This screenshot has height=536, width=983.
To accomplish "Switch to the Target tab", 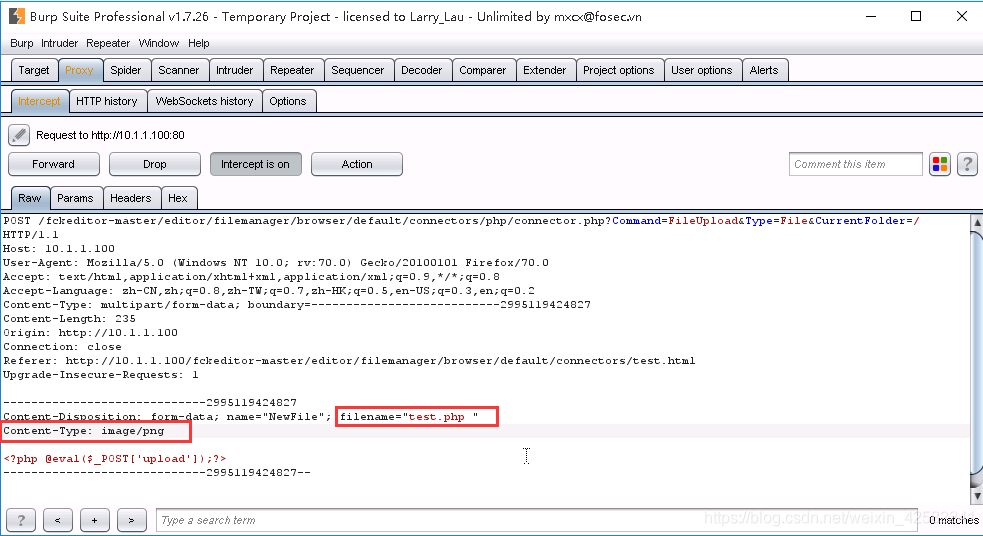I will click(x=34, y=70).
